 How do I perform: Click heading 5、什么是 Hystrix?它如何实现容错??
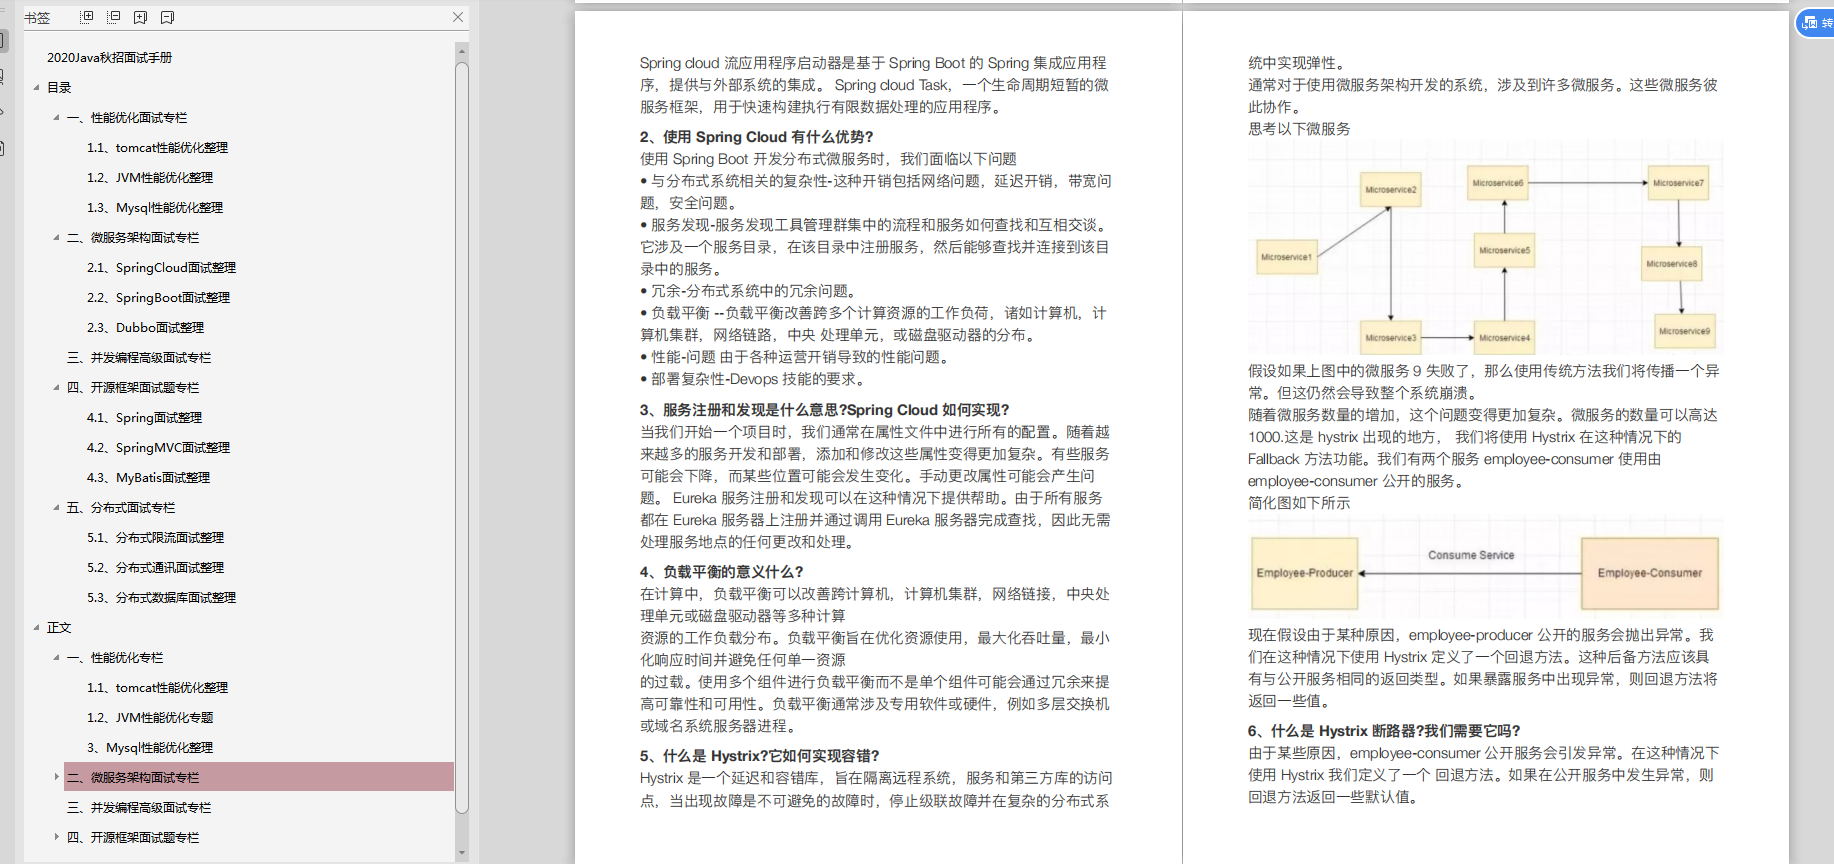point(759,756)
